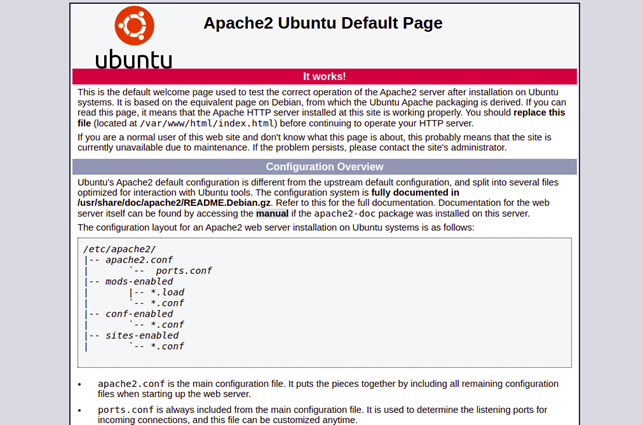Select the It works! banner text

pos(324,76)
